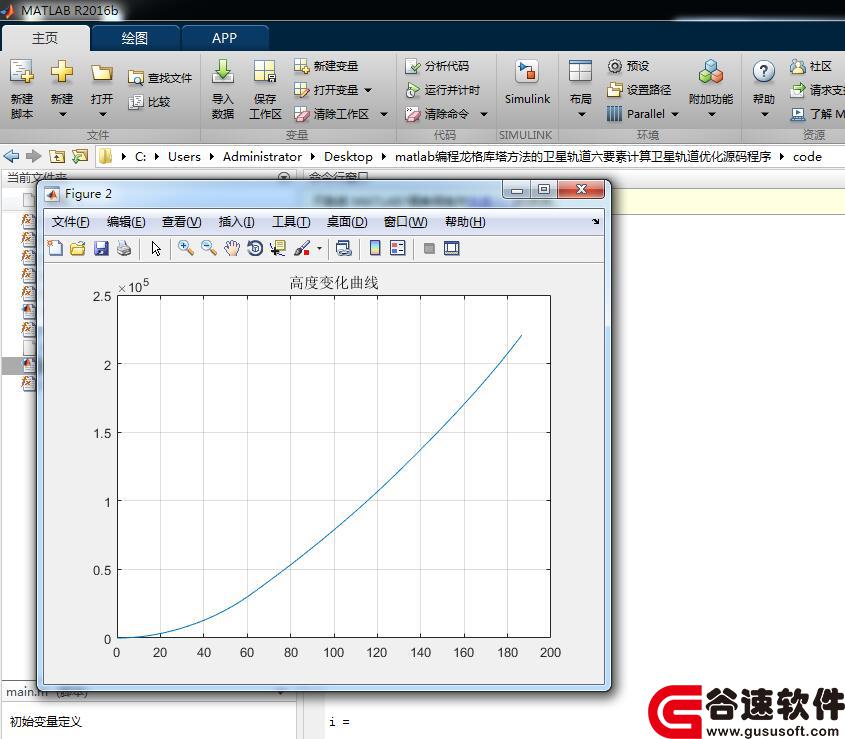Screen dimensions: 845x739
Task: Insert a legend via the toolbar icon
Action: tap(398, 248)
